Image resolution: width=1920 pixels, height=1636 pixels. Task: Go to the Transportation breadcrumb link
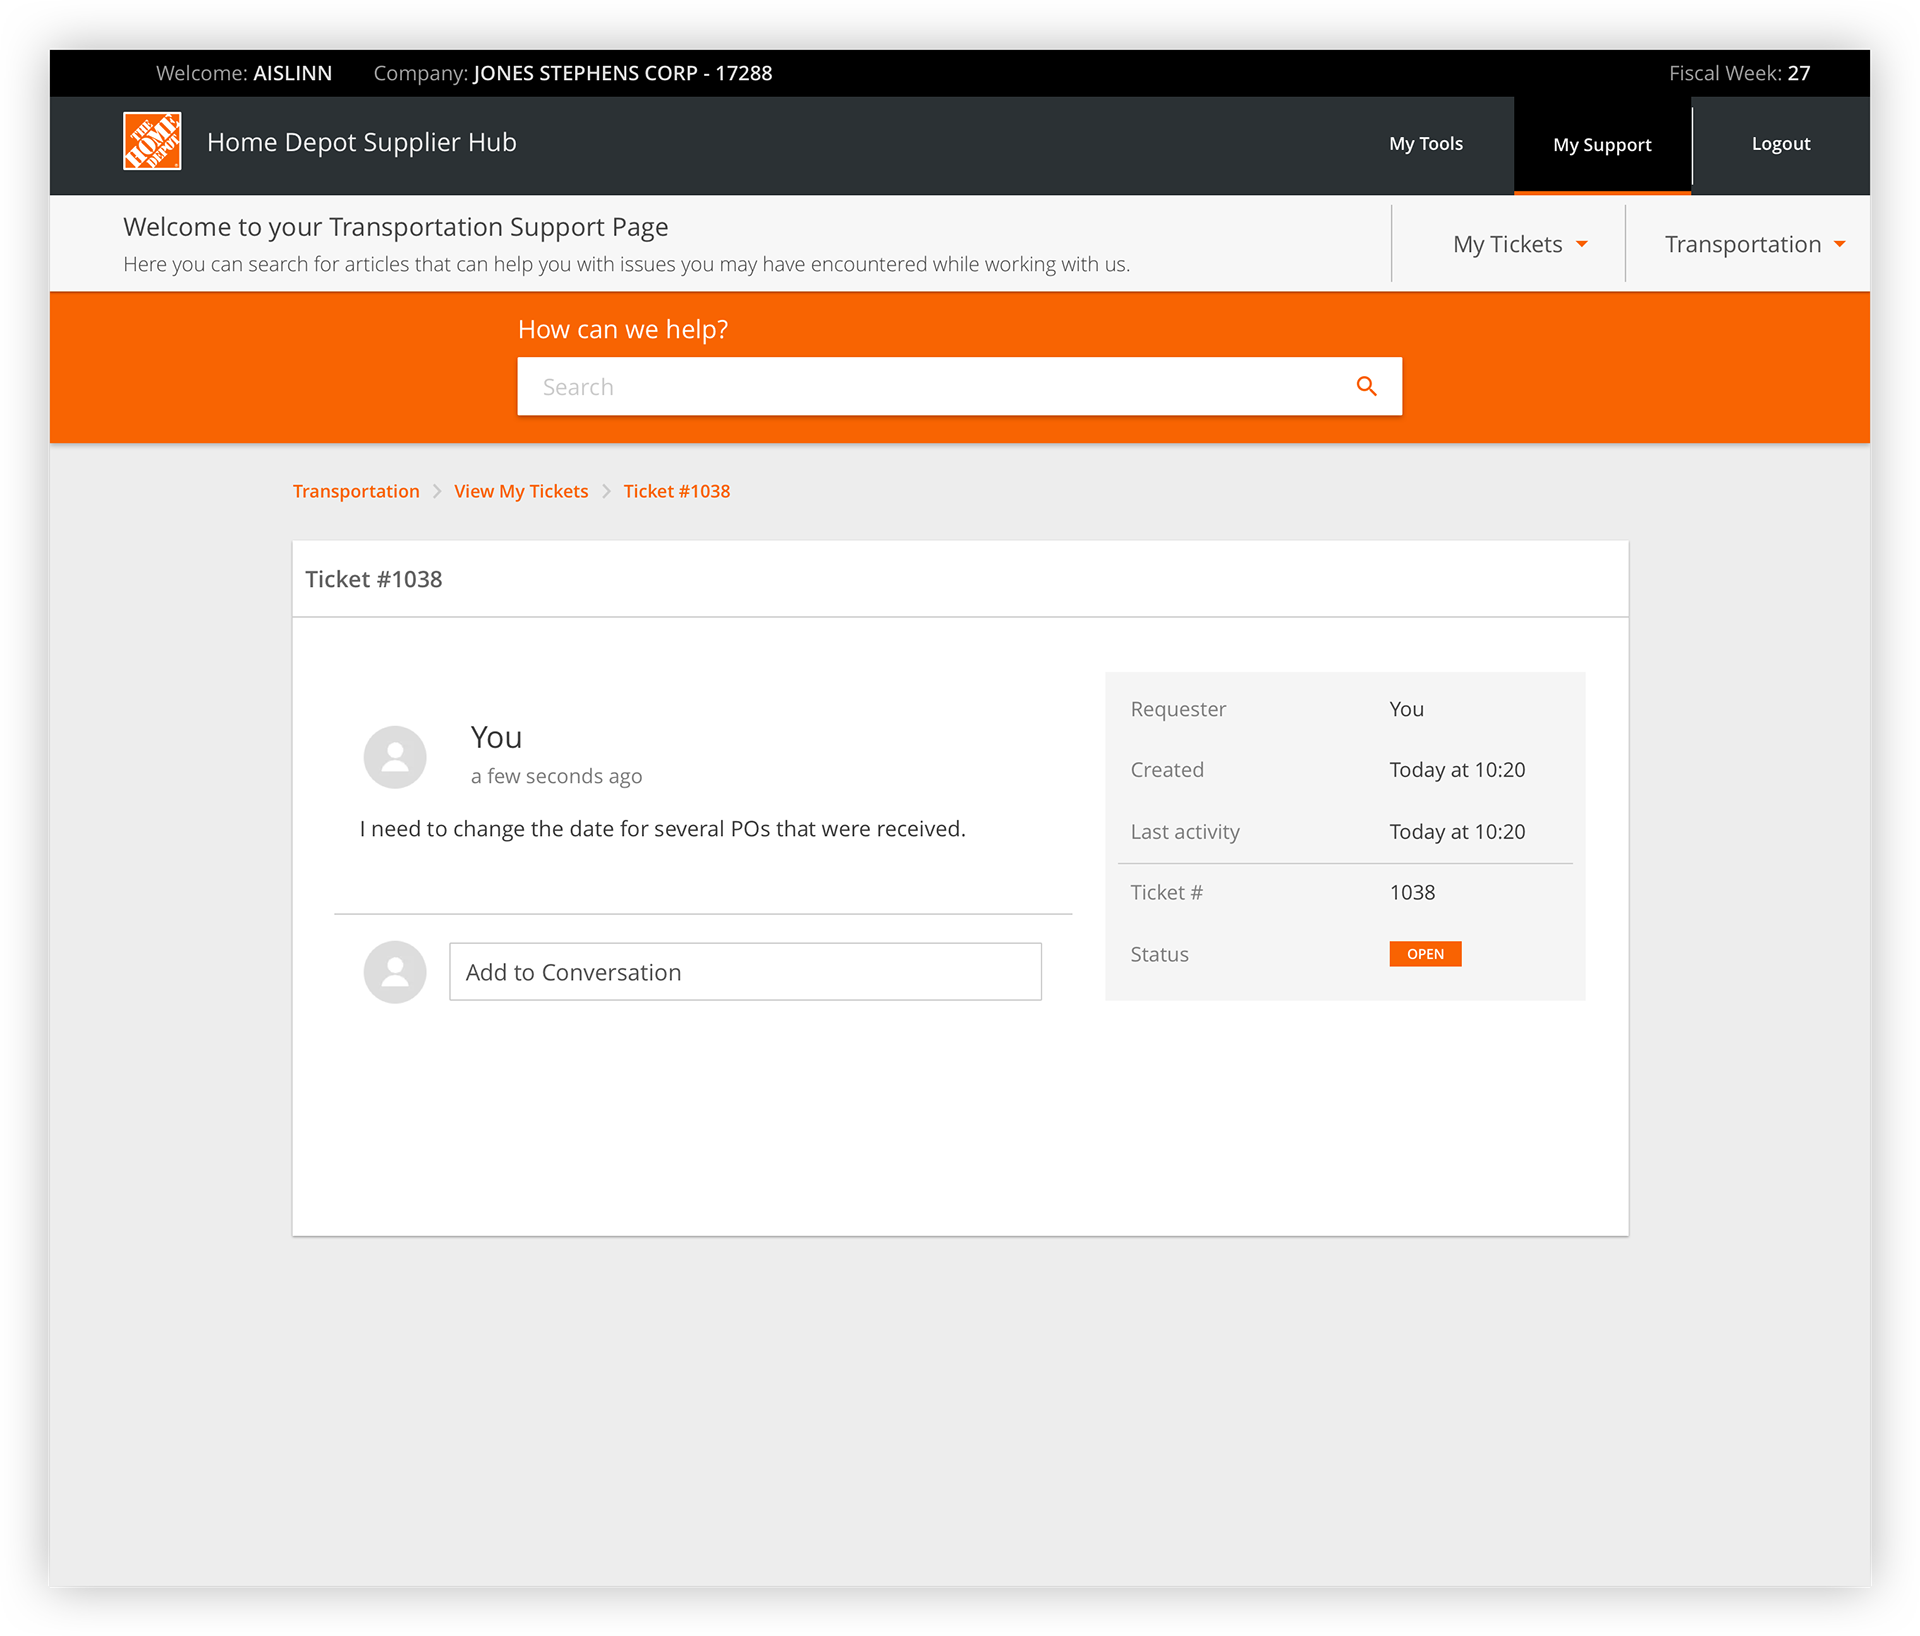[356, 491]
